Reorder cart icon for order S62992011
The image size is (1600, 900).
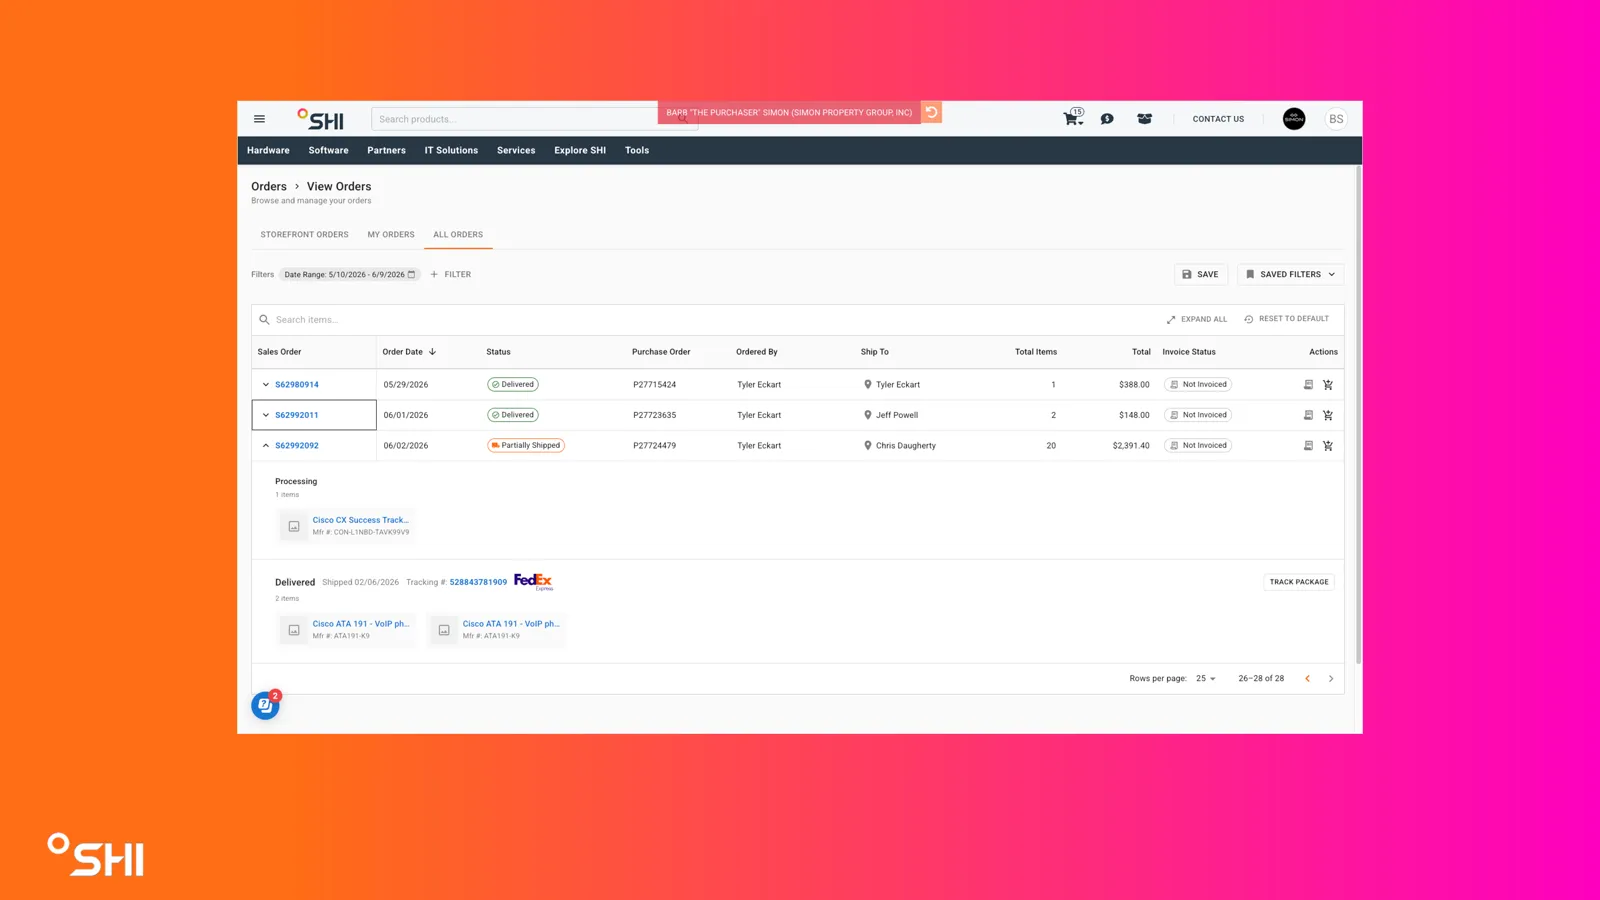(1328, 415)
